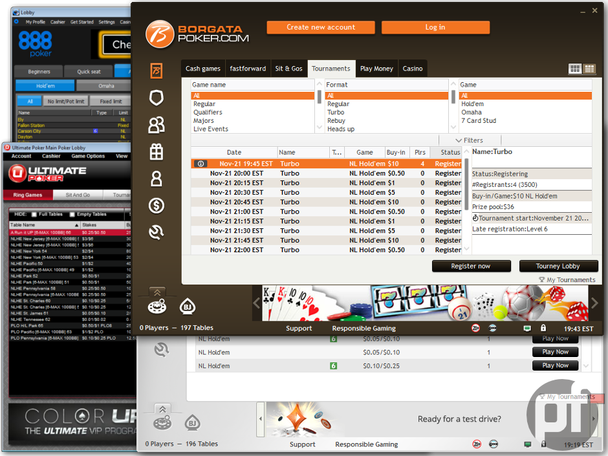The image size is (608, 456).
Task: Open the Borgata logo sidebar icon
Action: pyautogui.click(x=156, y=71)
